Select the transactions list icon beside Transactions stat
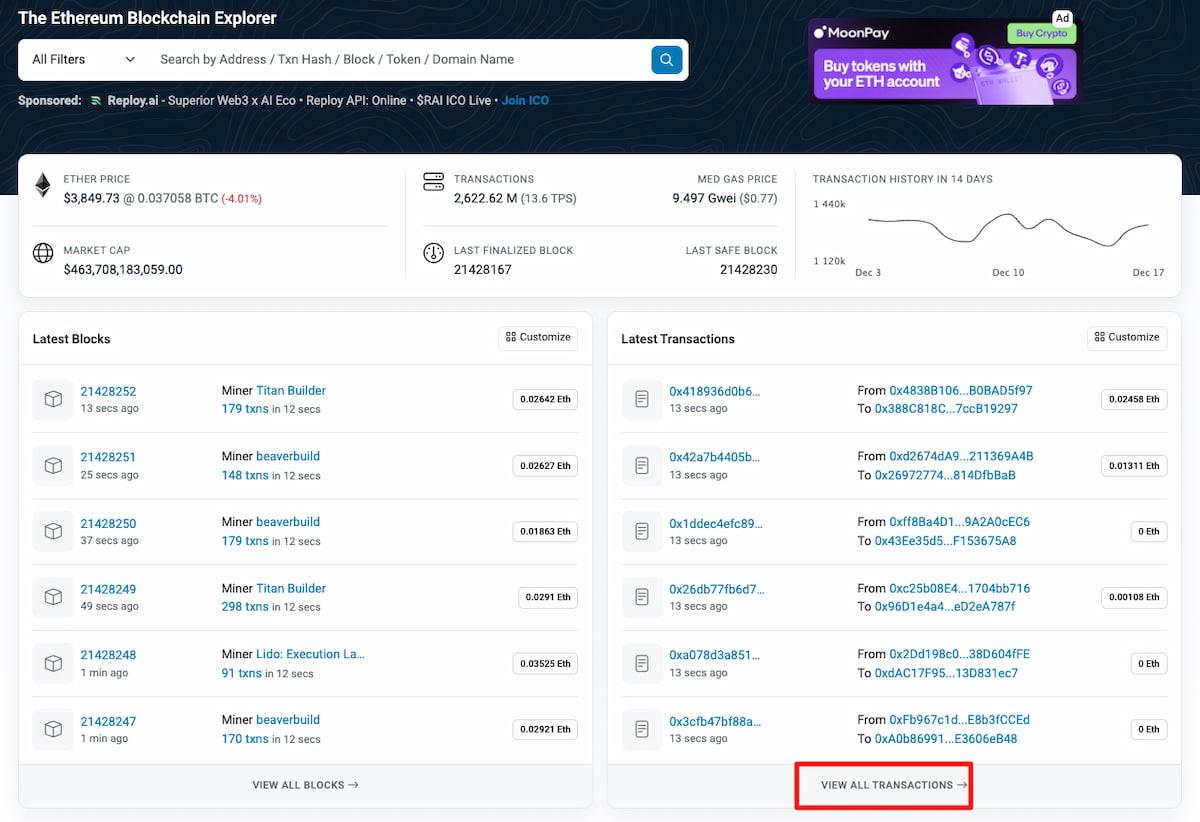The width and height of the screenshot is (1200, 822). pos(433,182)
